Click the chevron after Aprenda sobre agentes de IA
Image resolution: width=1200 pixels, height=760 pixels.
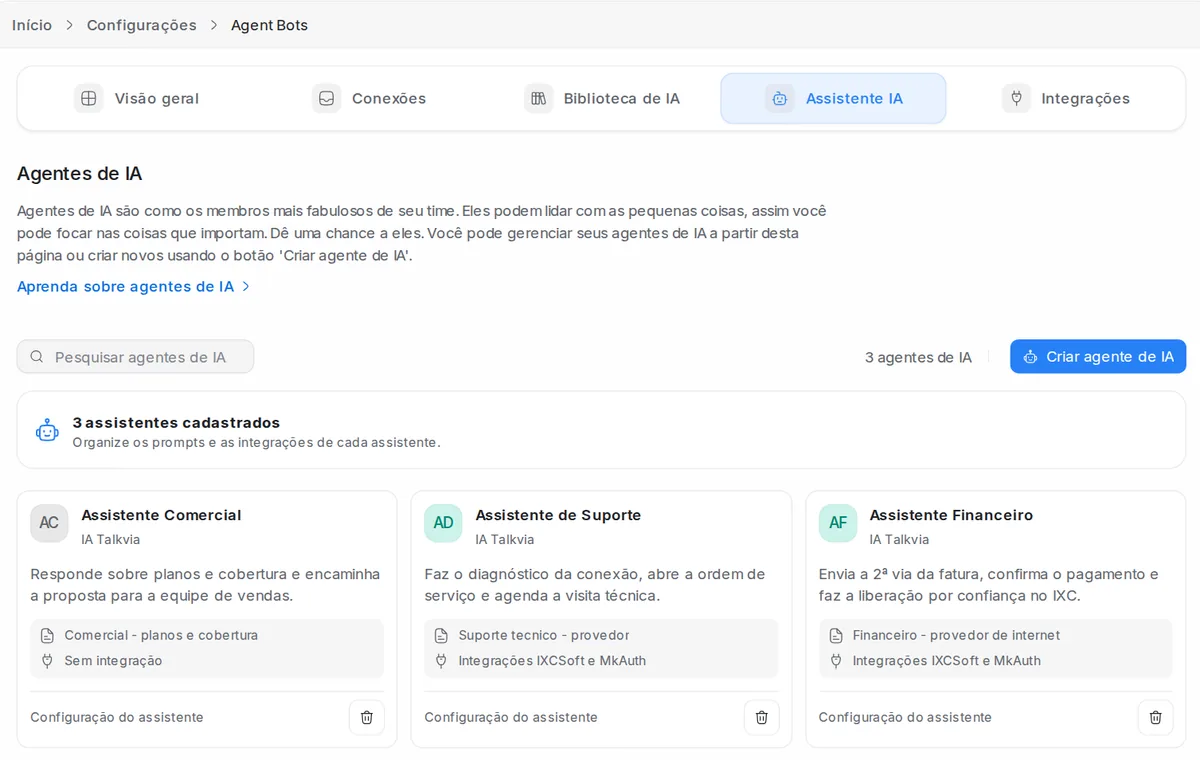click(x=246, y=287)
